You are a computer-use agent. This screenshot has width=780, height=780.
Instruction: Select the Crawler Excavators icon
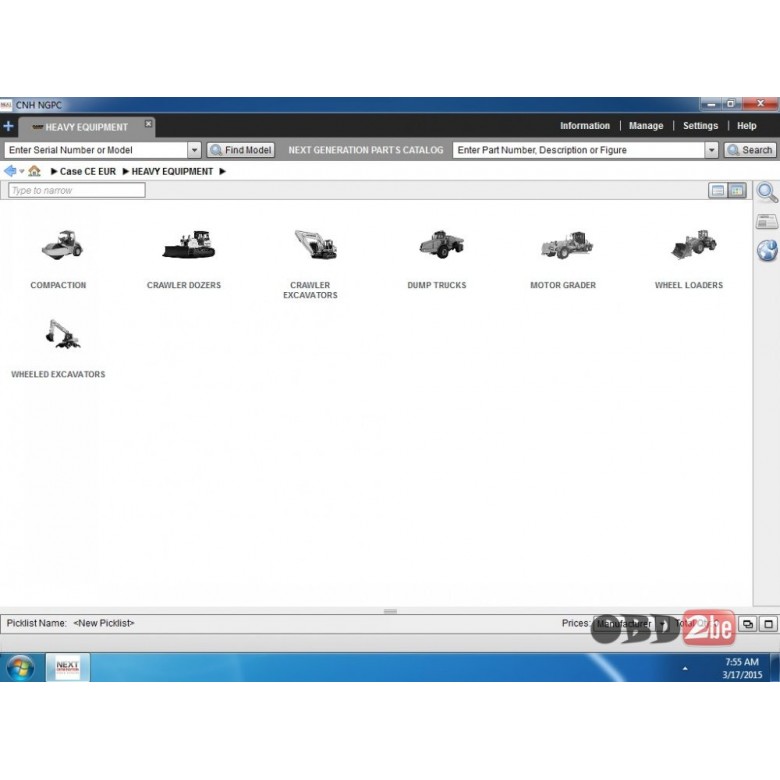(315, 244)
